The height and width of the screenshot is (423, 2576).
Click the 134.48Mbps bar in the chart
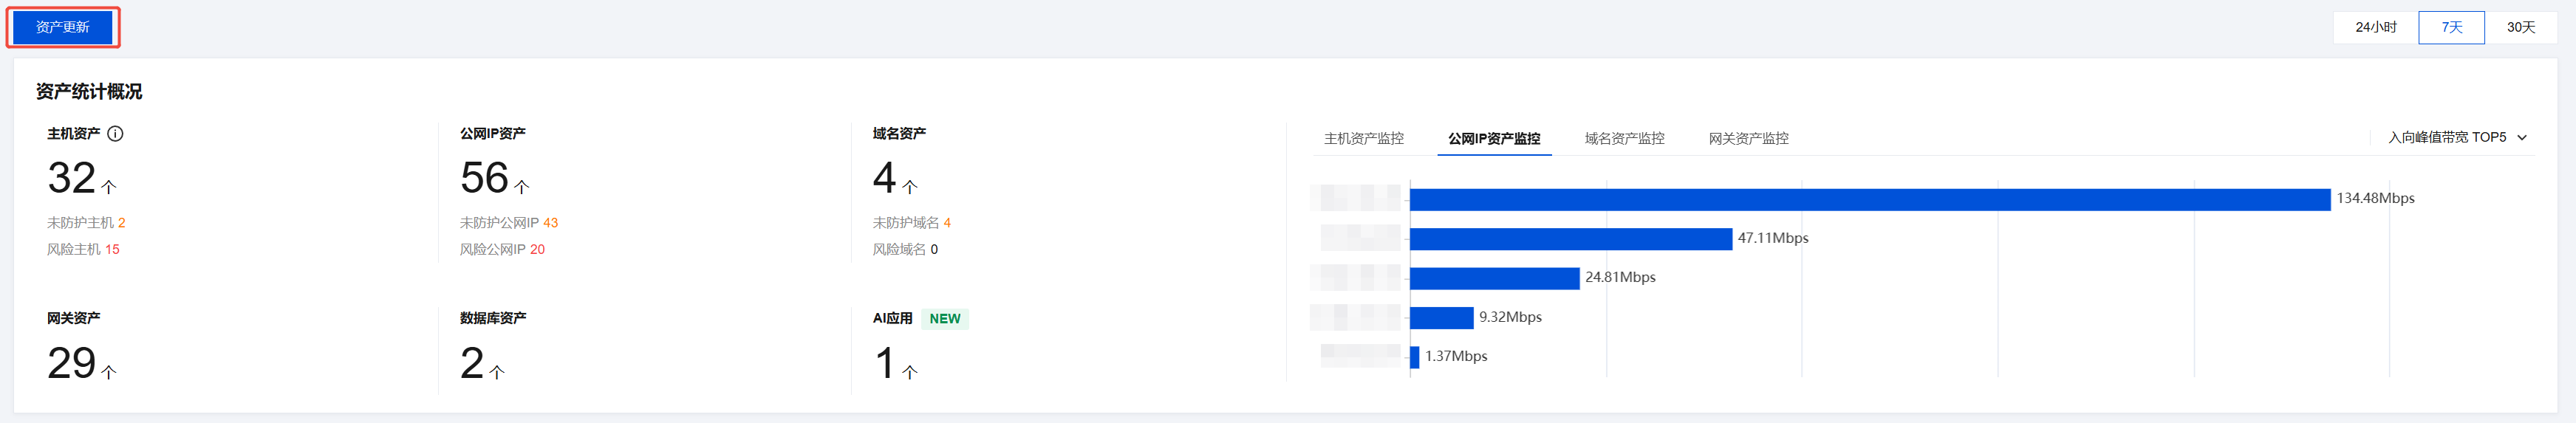tap(1869, 200)
